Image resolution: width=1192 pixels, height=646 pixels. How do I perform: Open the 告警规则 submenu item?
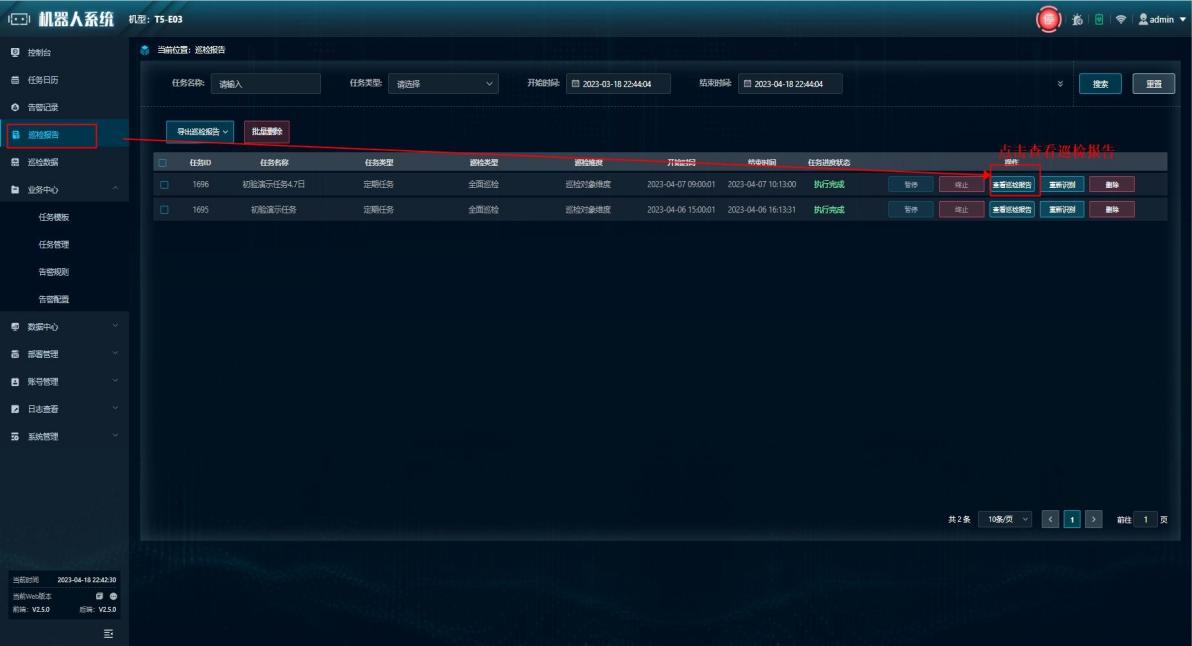(54, 272)
